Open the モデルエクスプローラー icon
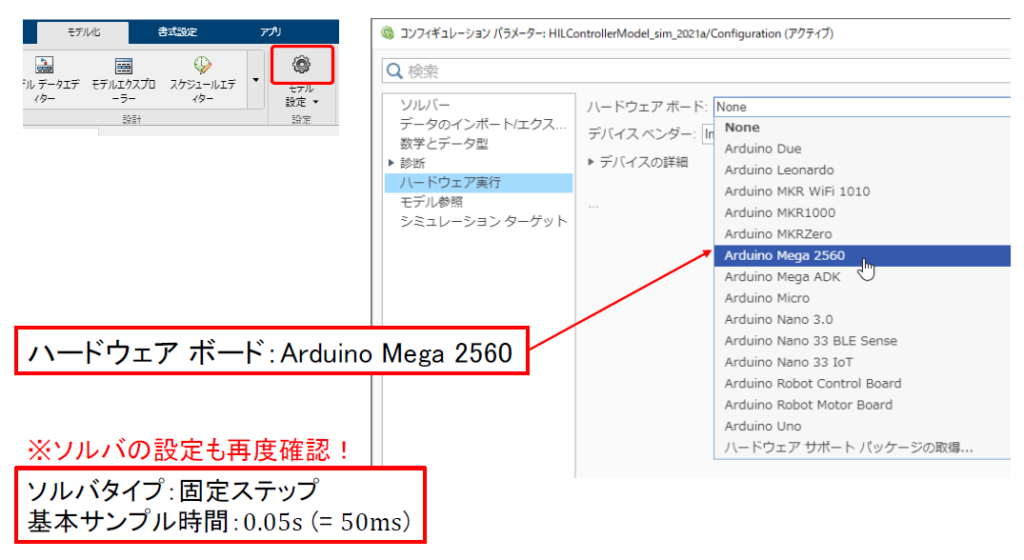The width and height of the screenshot is (1024, 560). coord(123,65)
